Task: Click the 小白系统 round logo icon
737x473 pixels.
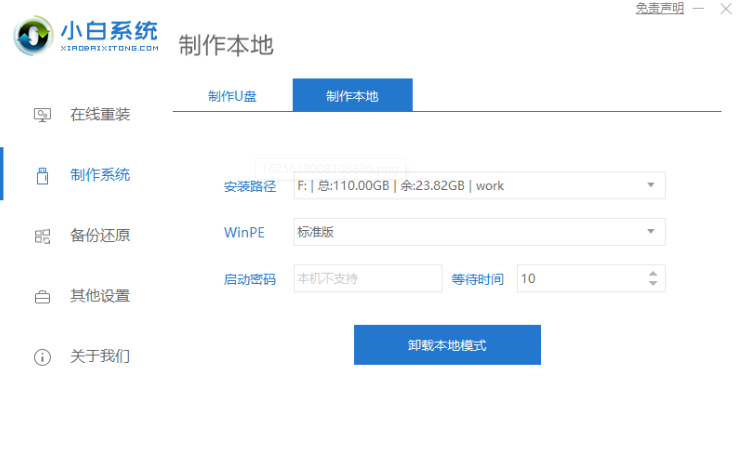Action: coord(33,35)
